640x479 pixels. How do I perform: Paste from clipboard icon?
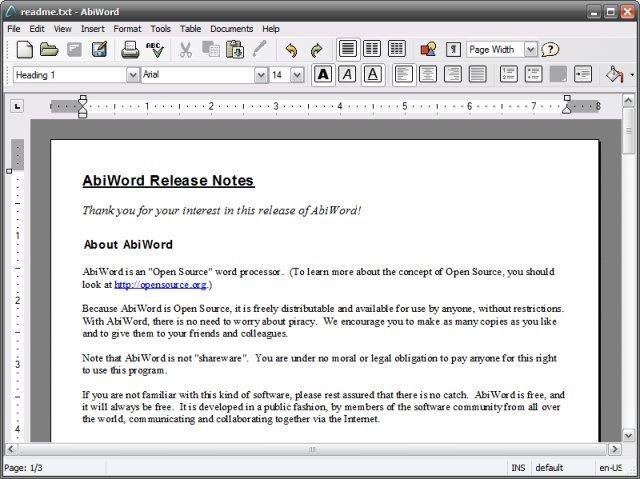235,49
